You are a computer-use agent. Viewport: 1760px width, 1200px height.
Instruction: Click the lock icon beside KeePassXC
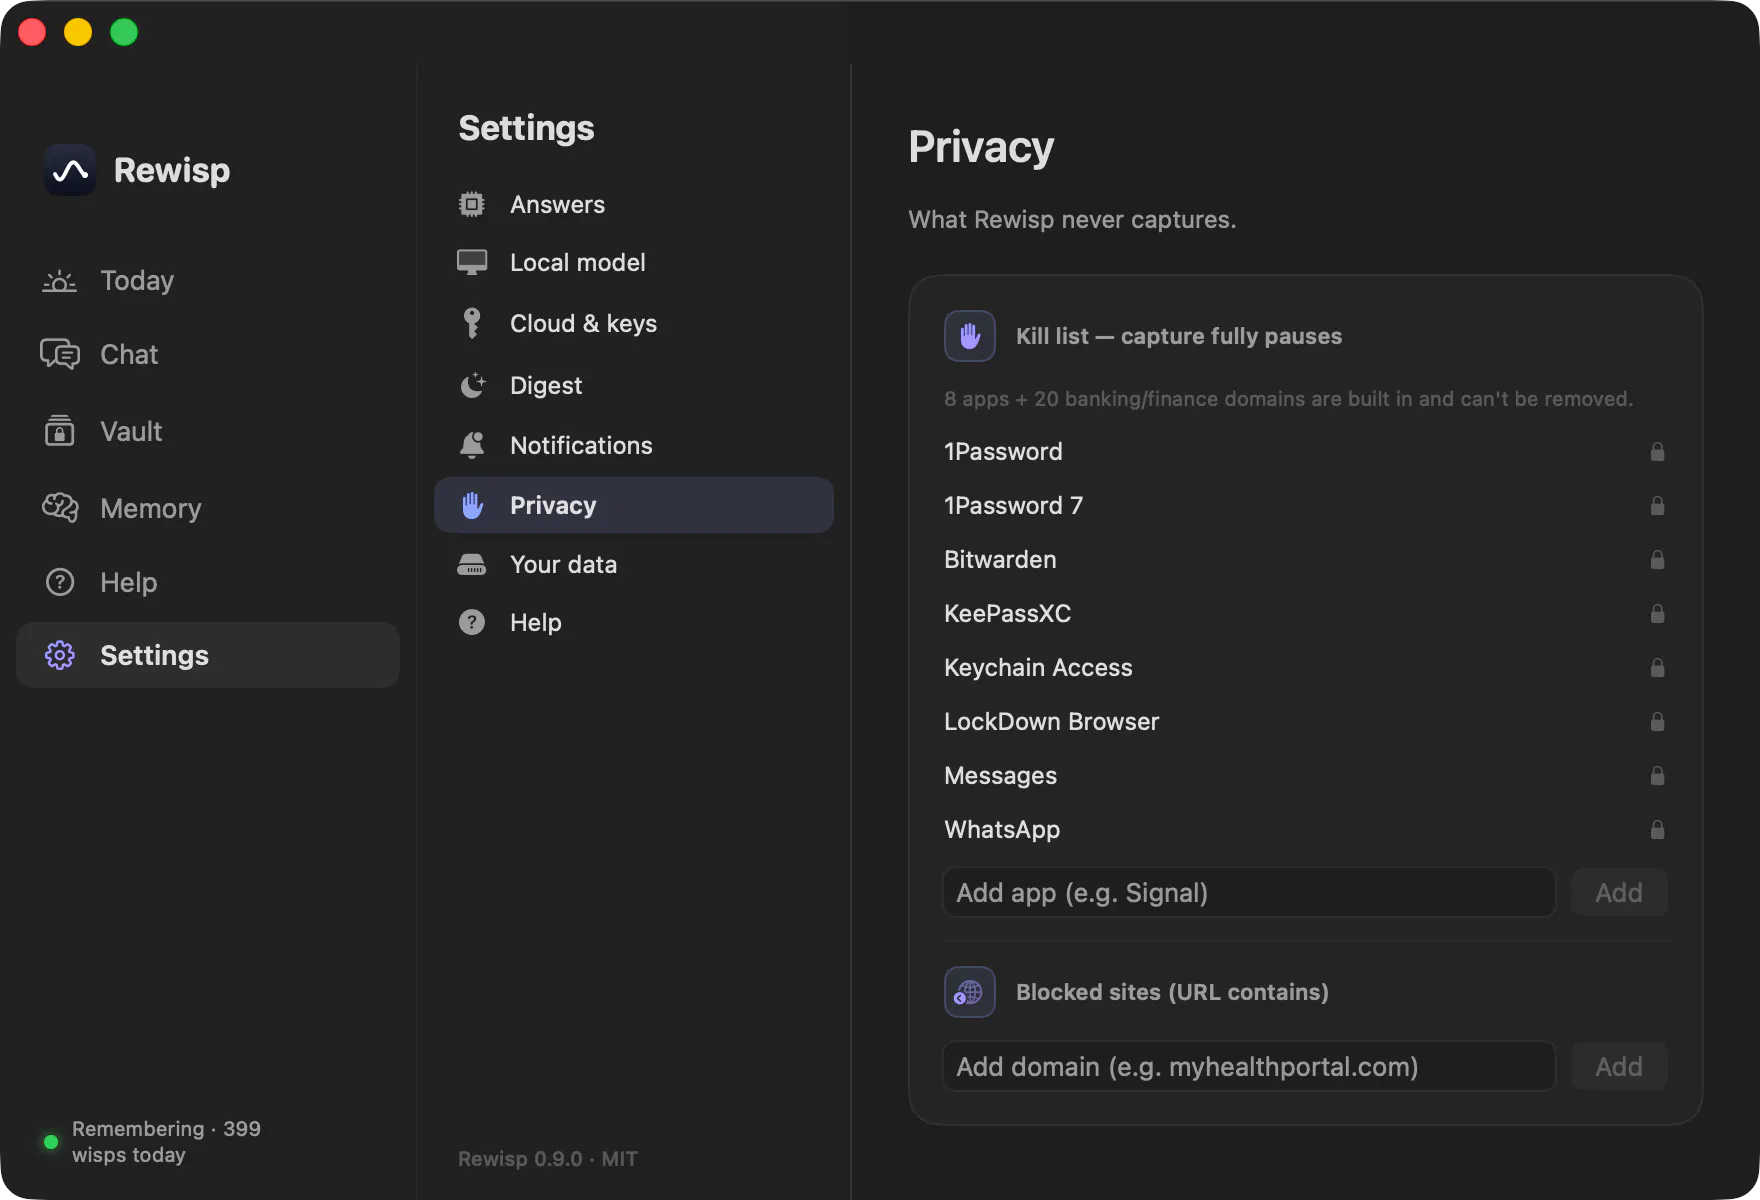(1657, 614)
